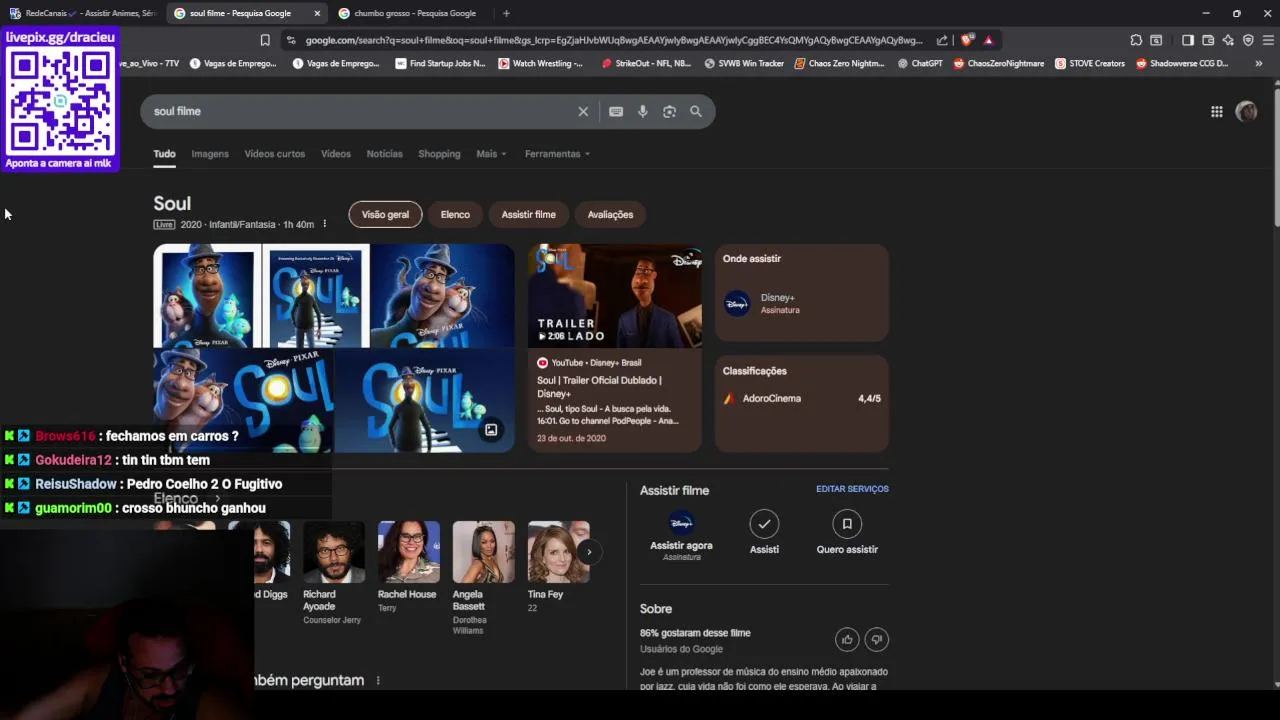Open Angela Bassett cast photo

pyautogui.click(x=483, y=552)
